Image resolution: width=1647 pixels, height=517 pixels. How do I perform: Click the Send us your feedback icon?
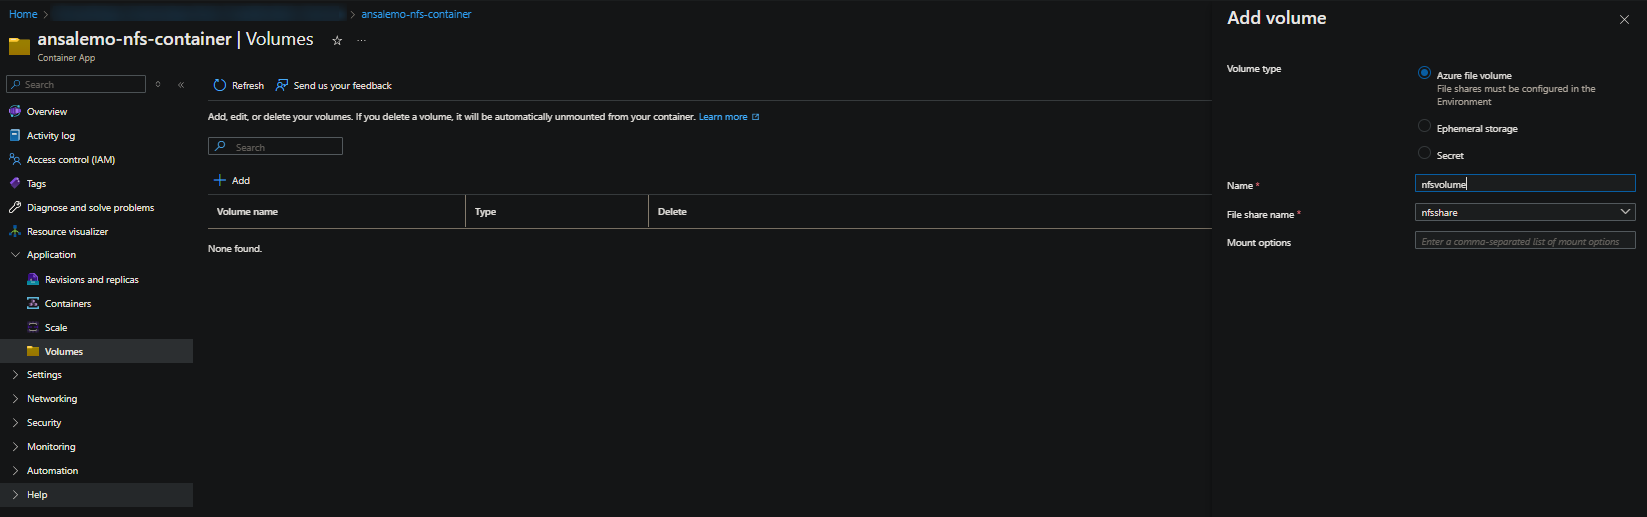point(282,86)
